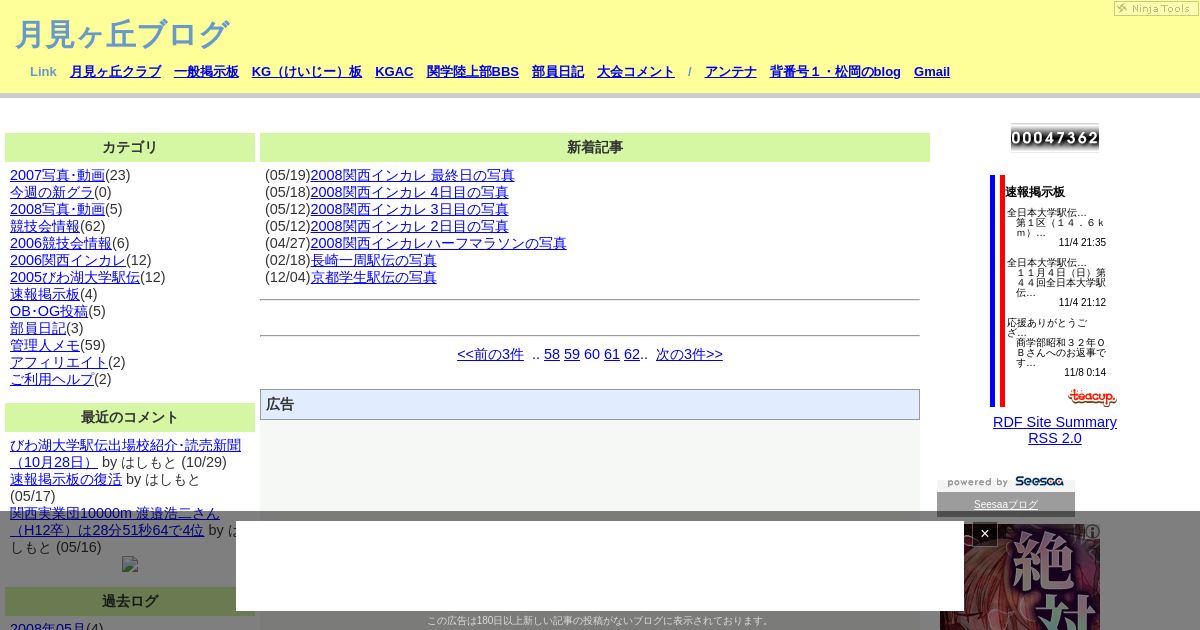Open the 関学陸上部BBS link
Screen dimensions: 1200x630
(473, 72)
